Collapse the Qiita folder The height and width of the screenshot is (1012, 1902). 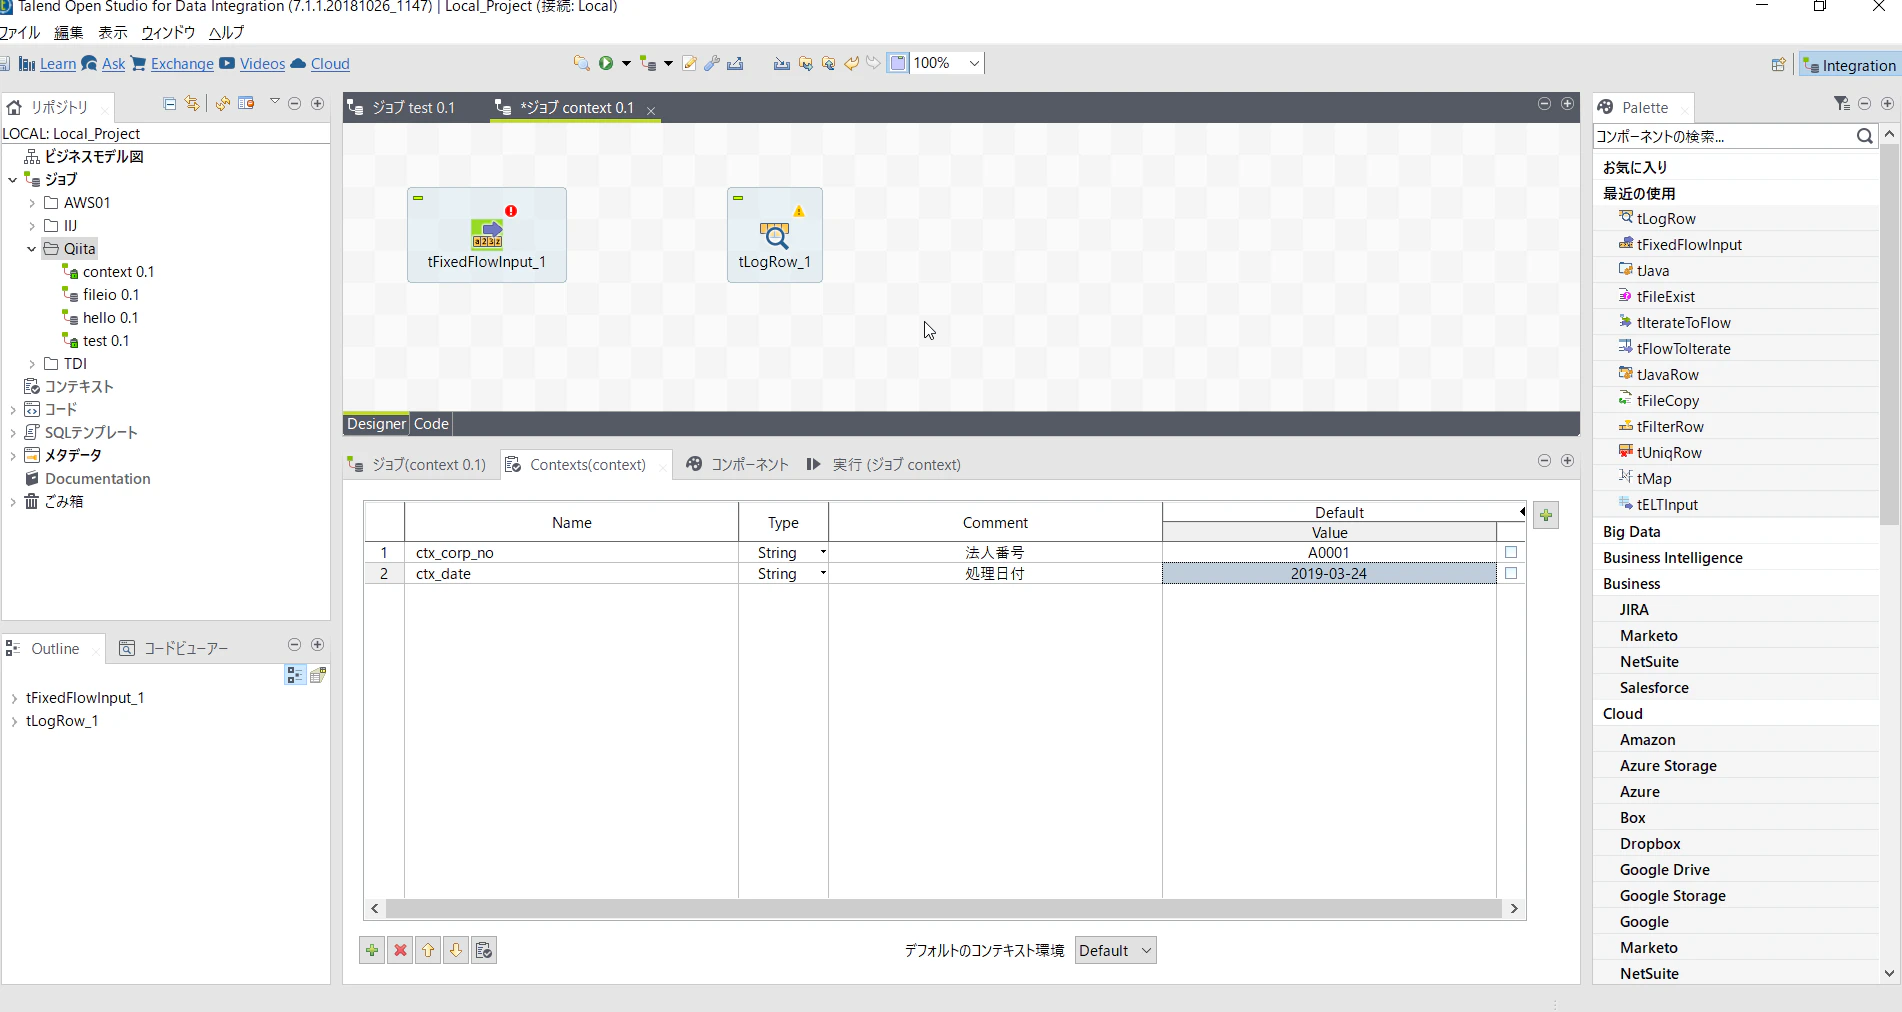[x=32, y=249]
